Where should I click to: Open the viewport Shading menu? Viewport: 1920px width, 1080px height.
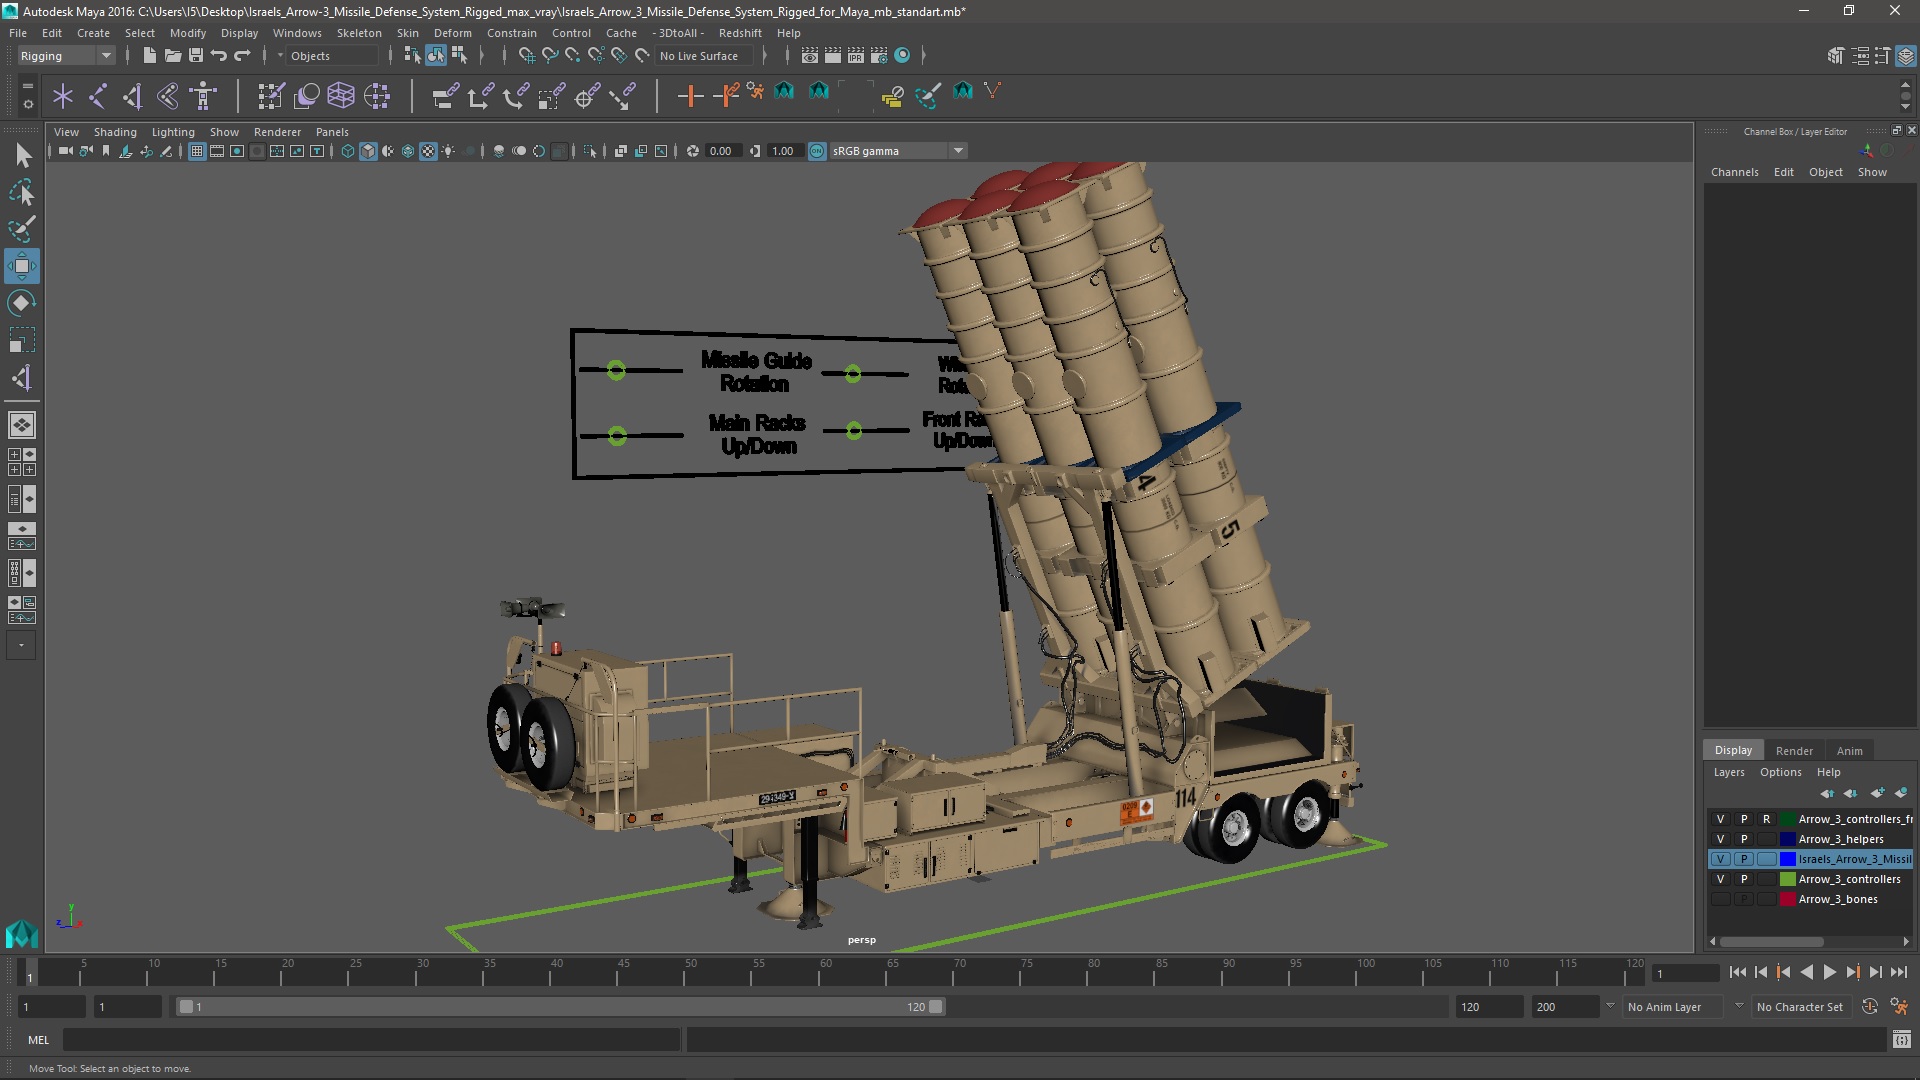pyautogui.click(x=115, y=132)
